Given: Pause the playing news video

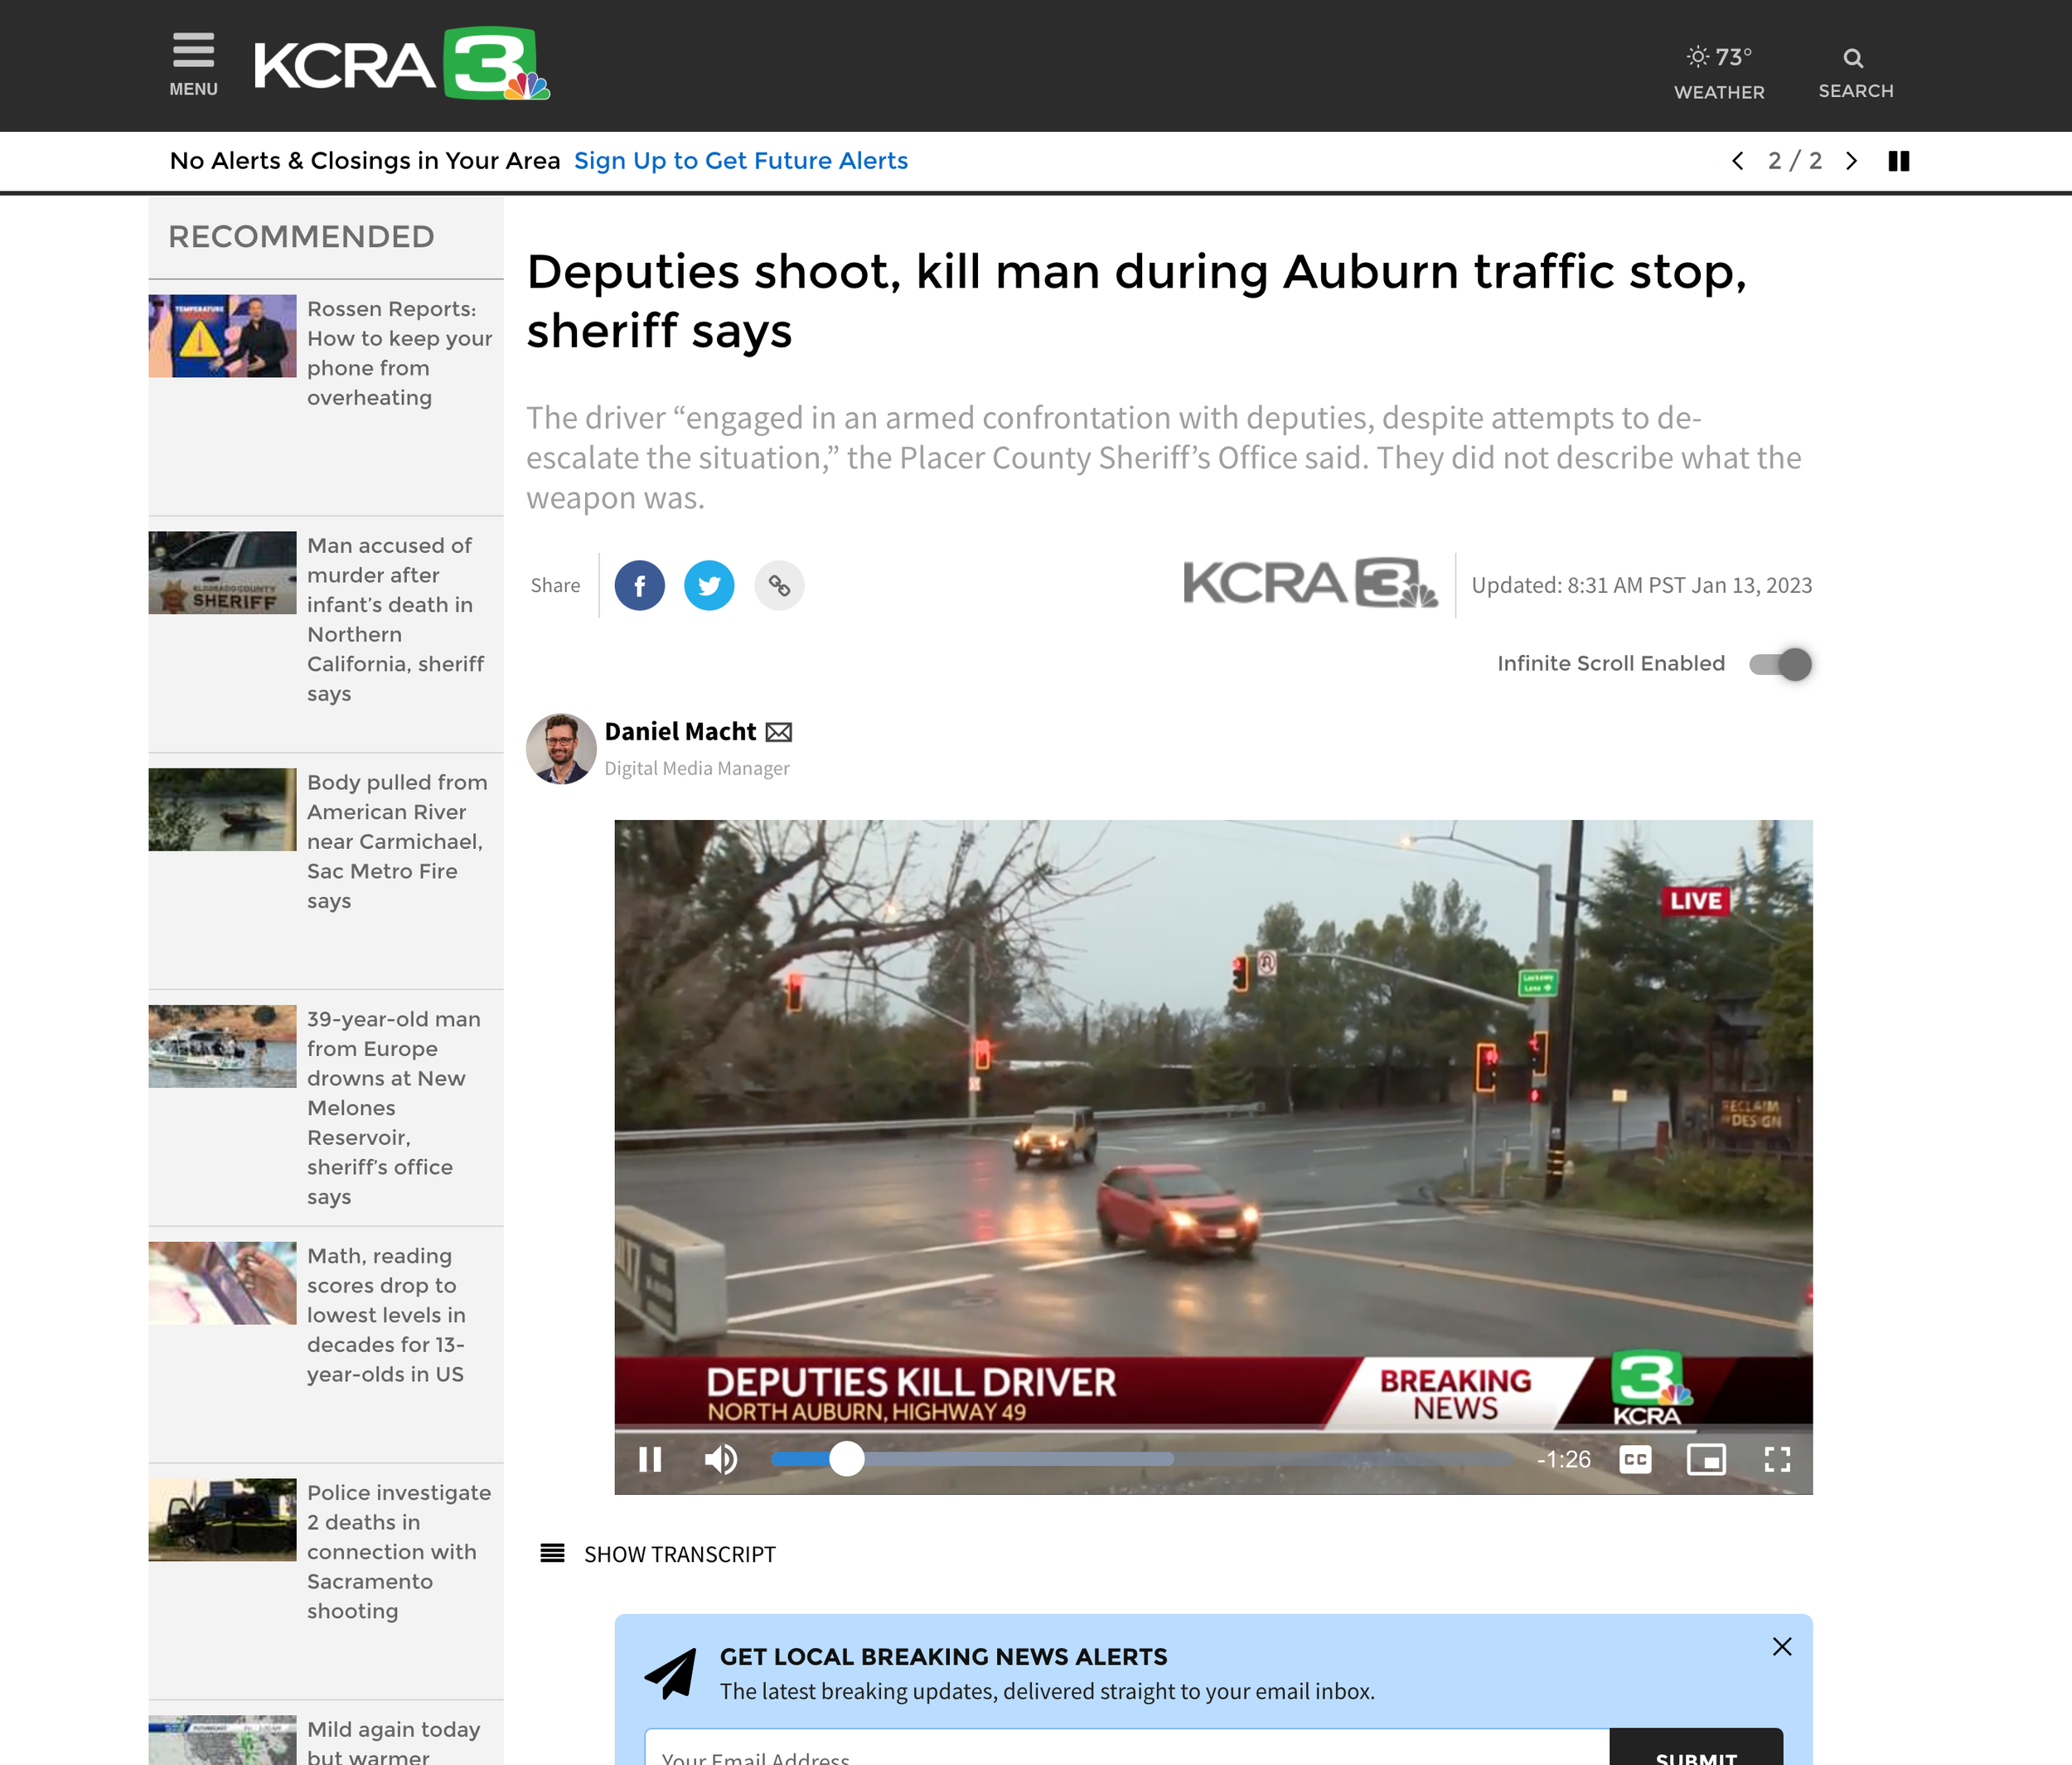Looking at the screenshot, I should click(x=650, y=1459).
